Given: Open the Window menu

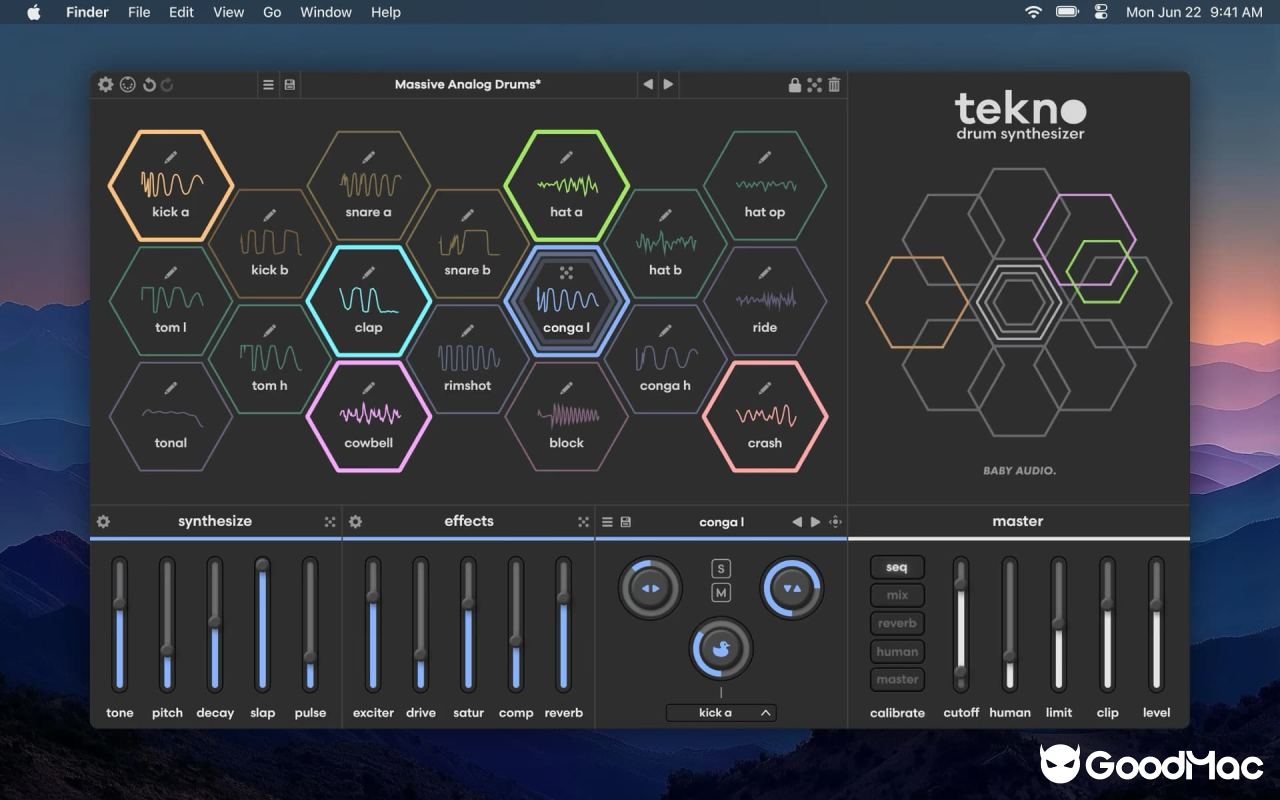Looking at the screenshot, I should tap(326, 12).
